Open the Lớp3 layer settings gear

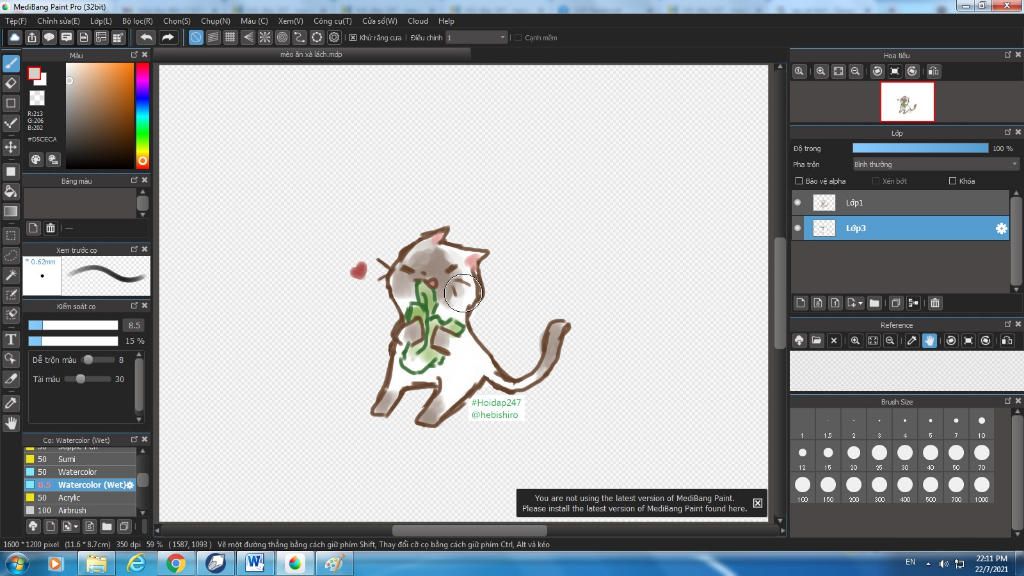tap(1001, 228)
